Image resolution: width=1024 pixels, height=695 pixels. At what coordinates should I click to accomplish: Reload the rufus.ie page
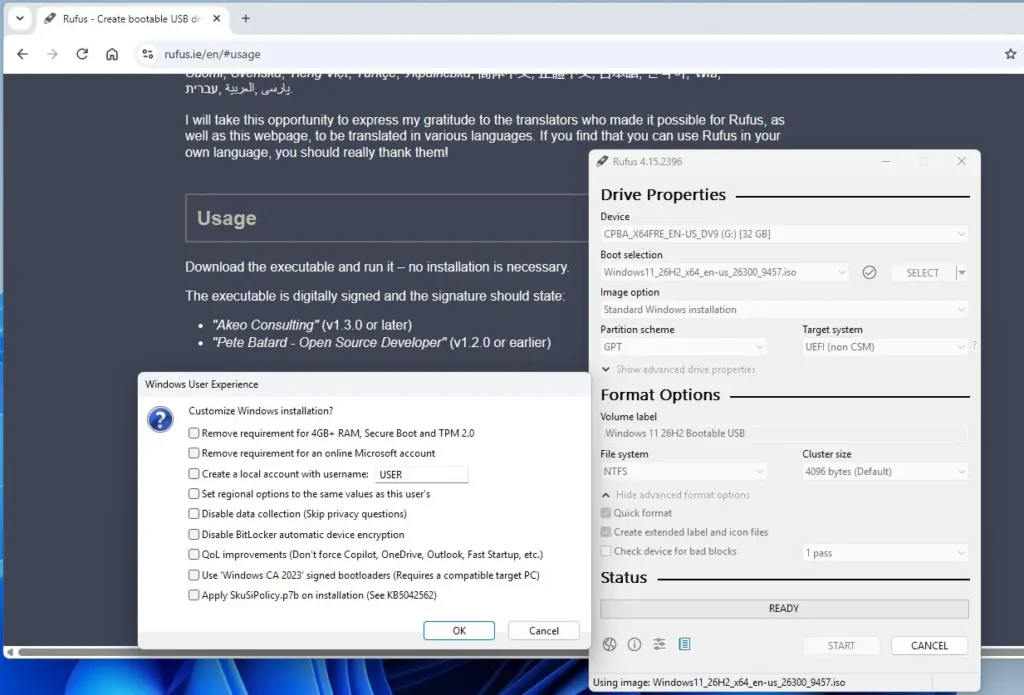[82, 54]
